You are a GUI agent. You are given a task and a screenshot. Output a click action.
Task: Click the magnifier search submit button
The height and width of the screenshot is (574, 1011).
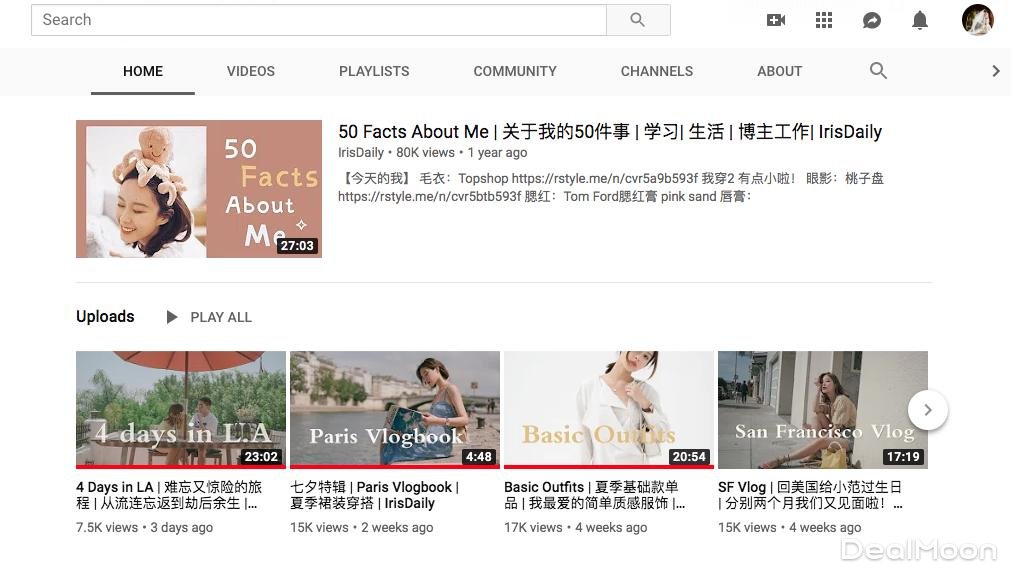[x=638, y=20]
